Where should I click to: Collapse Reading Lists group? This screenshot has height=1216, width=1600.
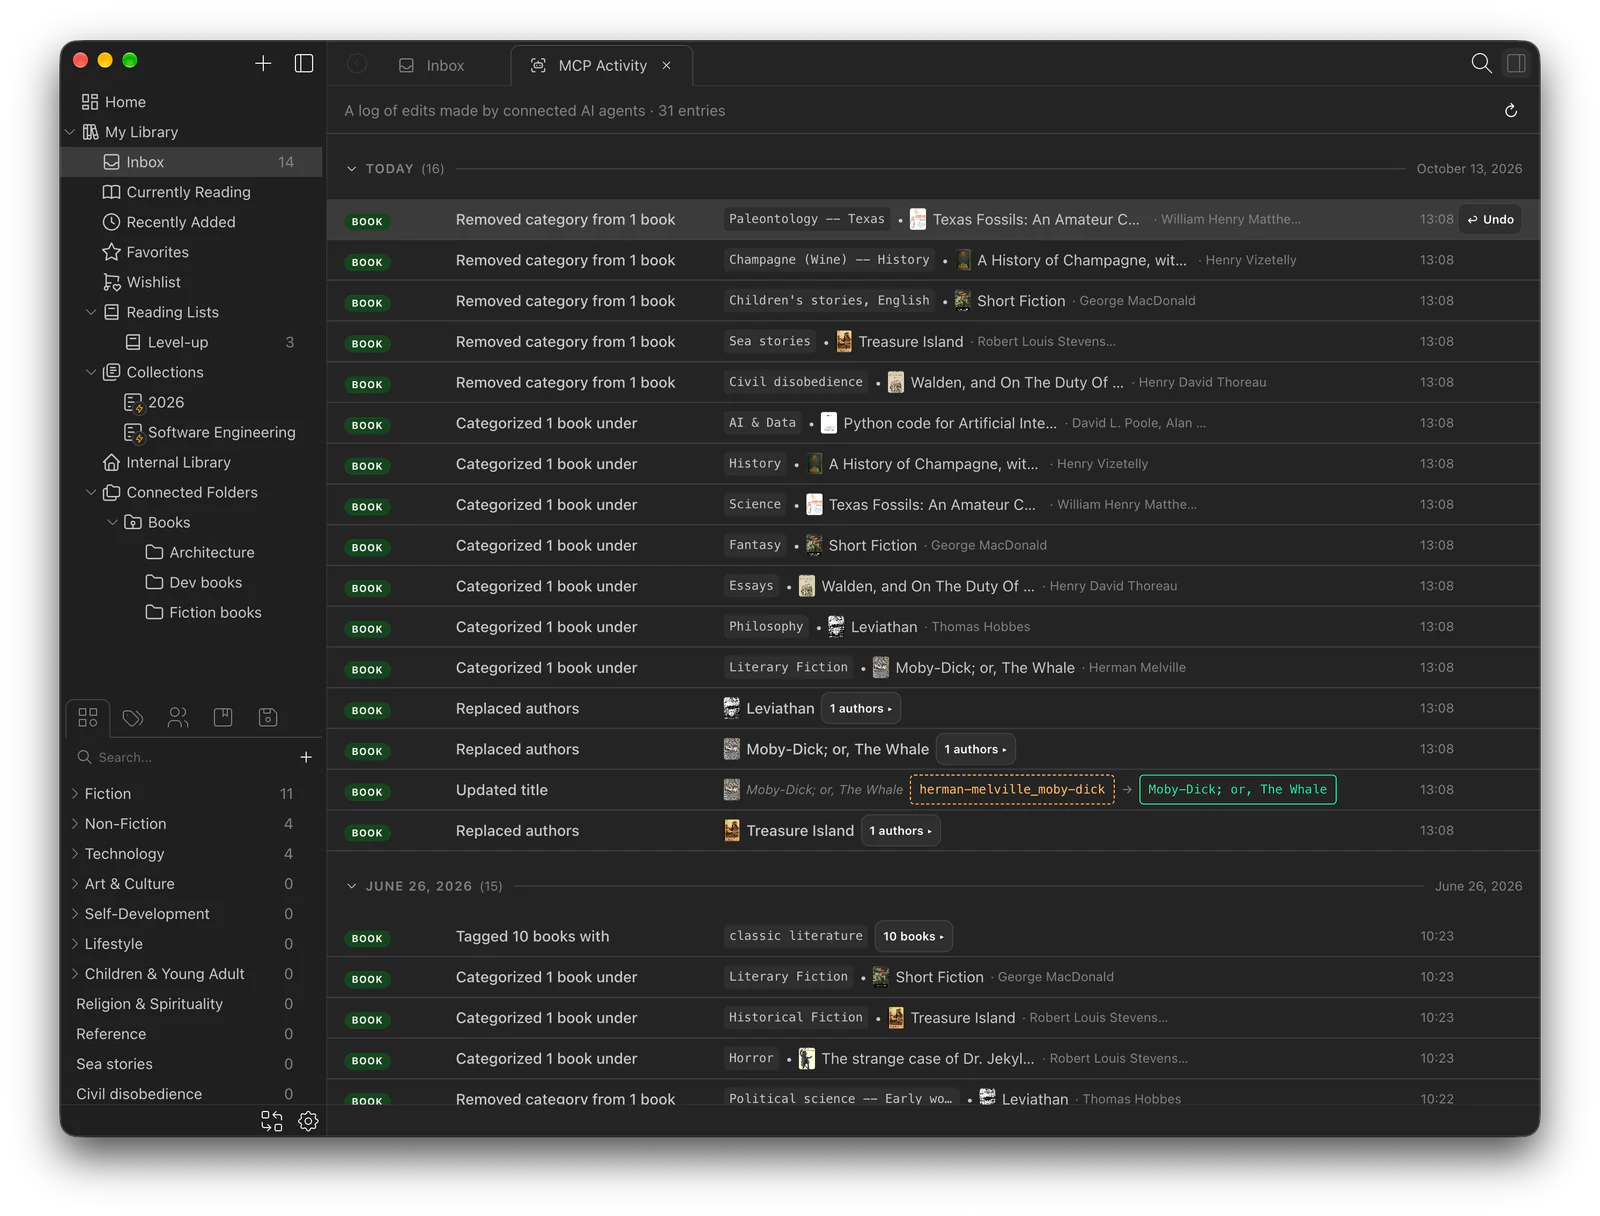[91, 312]
